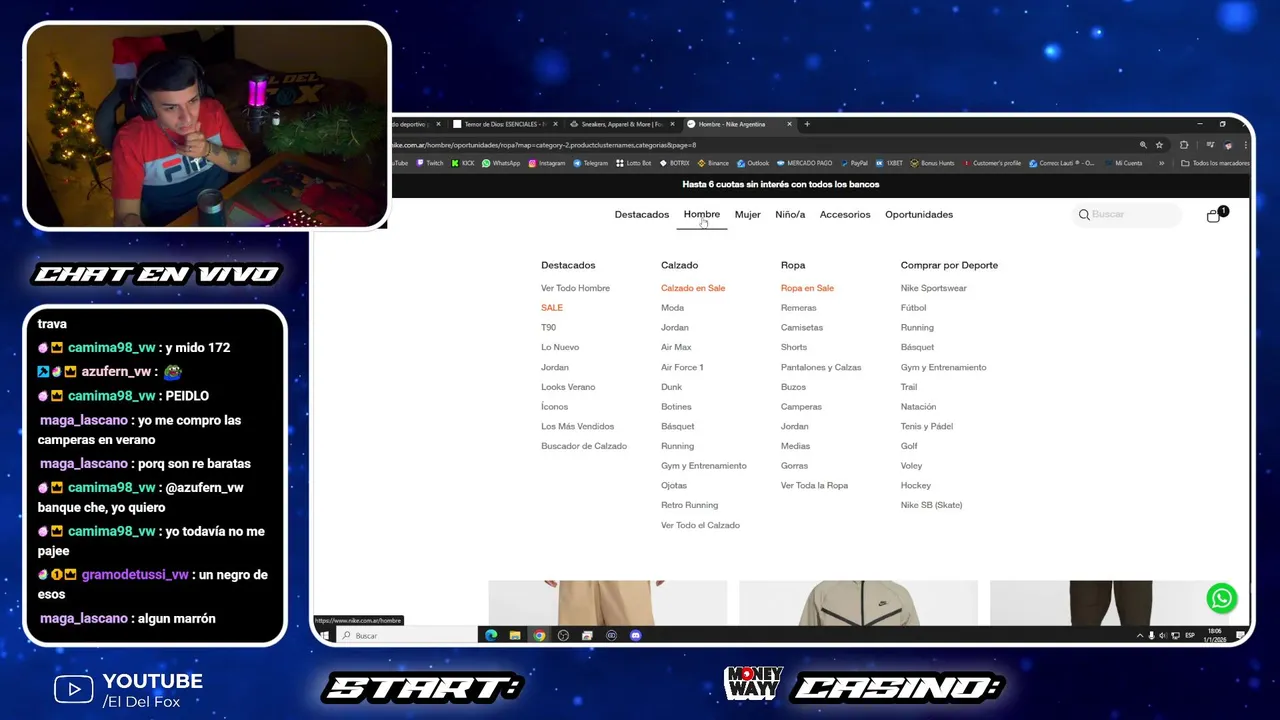Click the Chrome icon in the taskbar
1280x720 pixels.
[x=539, y=635]
